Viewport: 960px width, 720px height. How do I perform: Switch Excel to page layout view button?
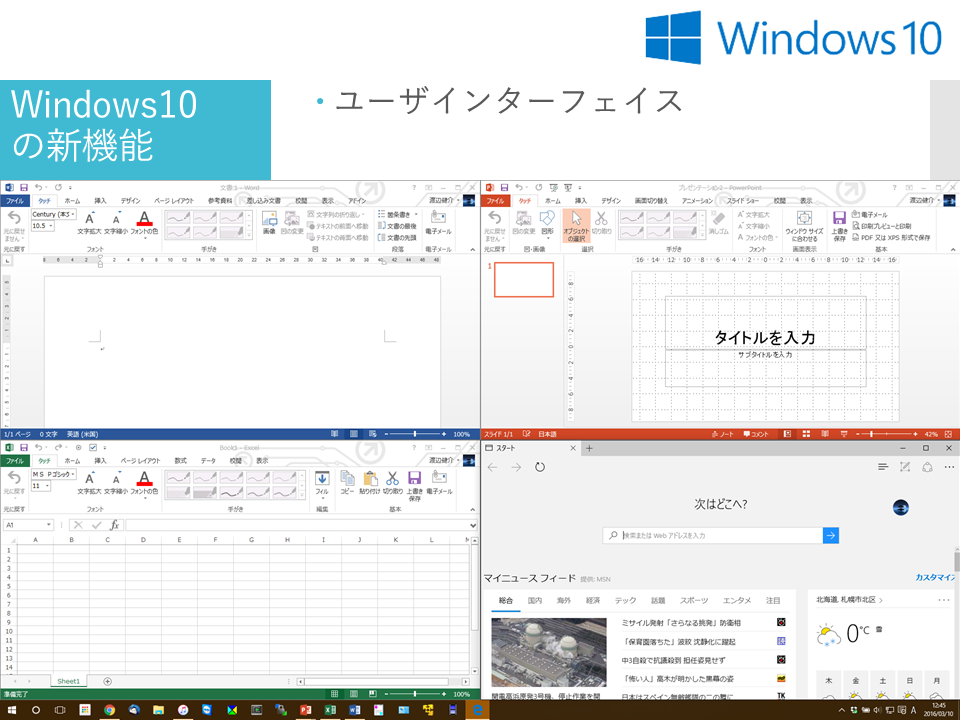tap(353, 694)
